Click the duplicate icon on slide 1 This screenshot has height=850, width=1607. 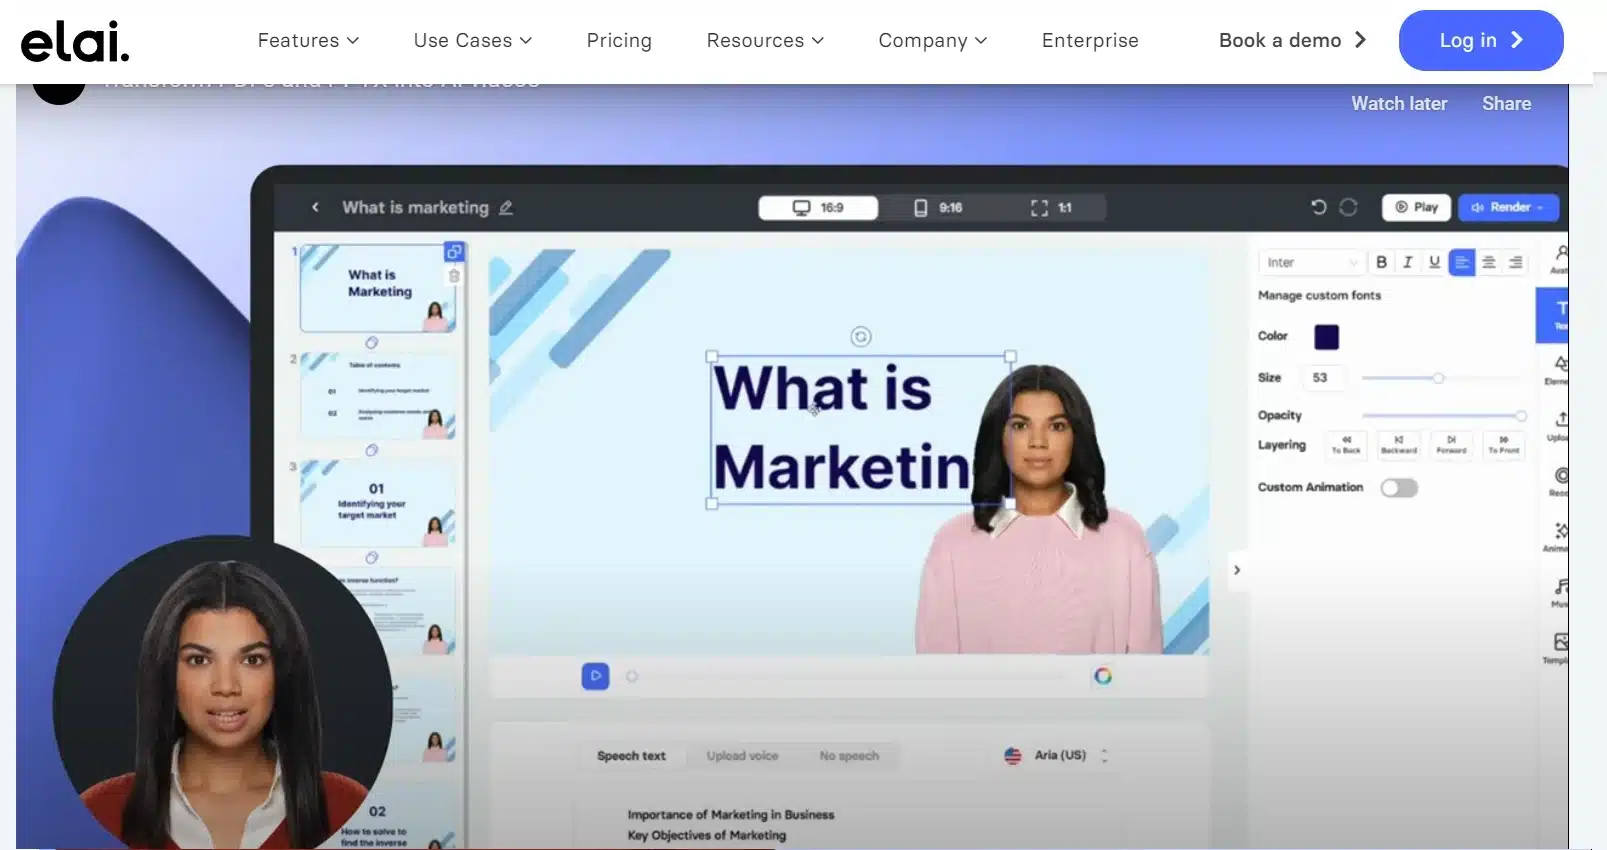(x=454, y=252)
